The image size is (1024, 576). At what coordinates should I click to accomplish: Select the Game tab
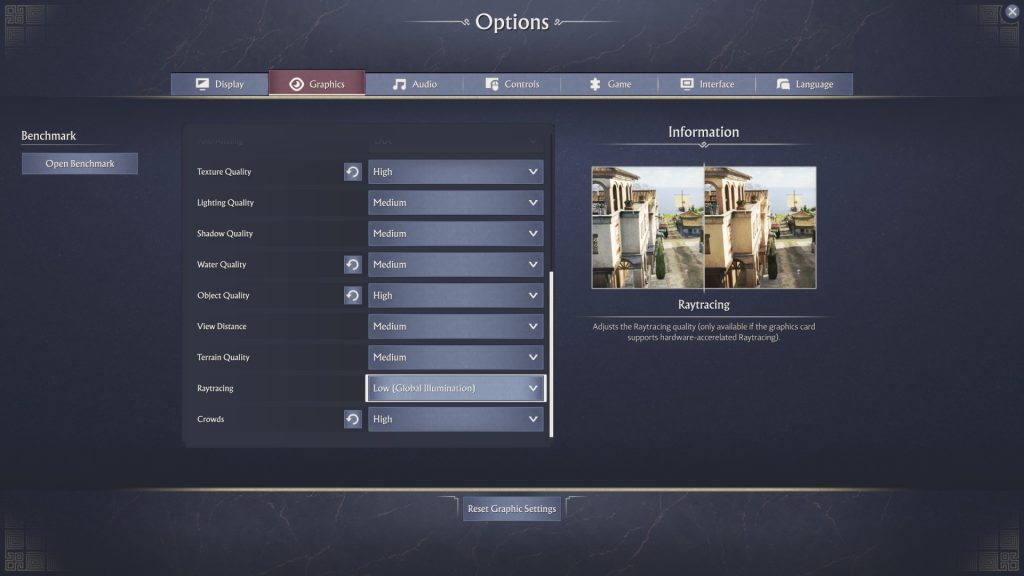click(x=610, y=84)
